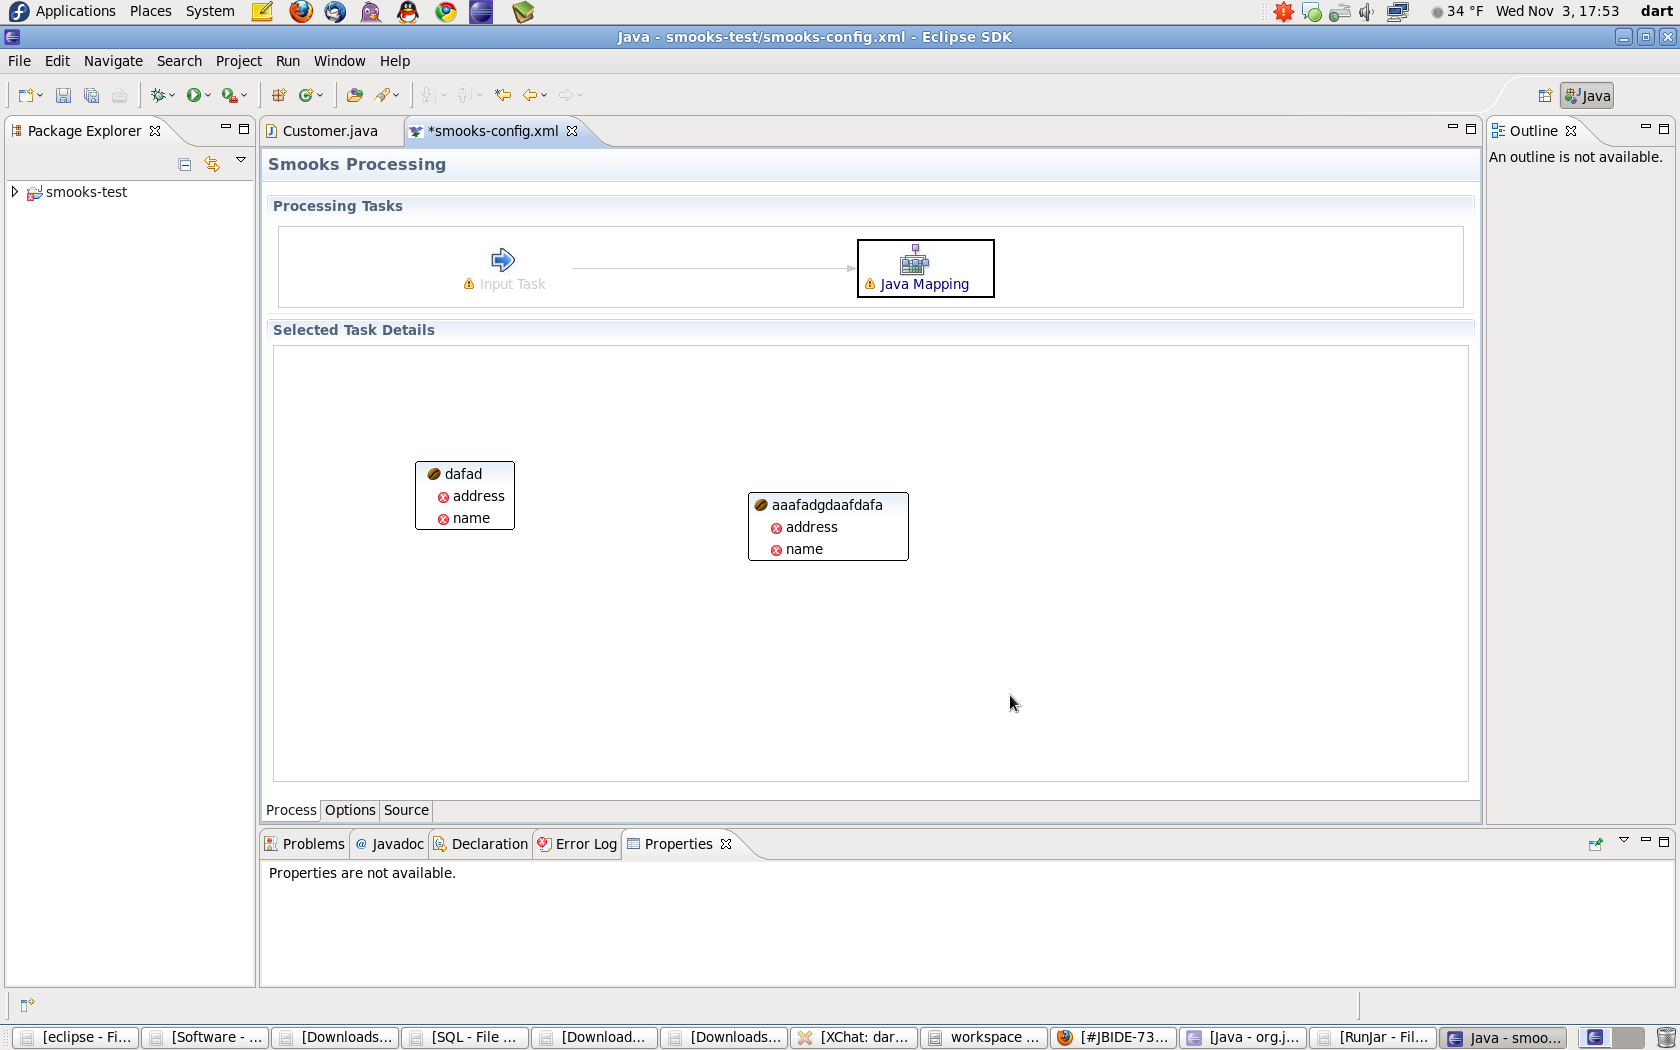Switch to the Options tab
Image resolution: width=1680 pixels, height=1050 pixels.
[350, 811]
